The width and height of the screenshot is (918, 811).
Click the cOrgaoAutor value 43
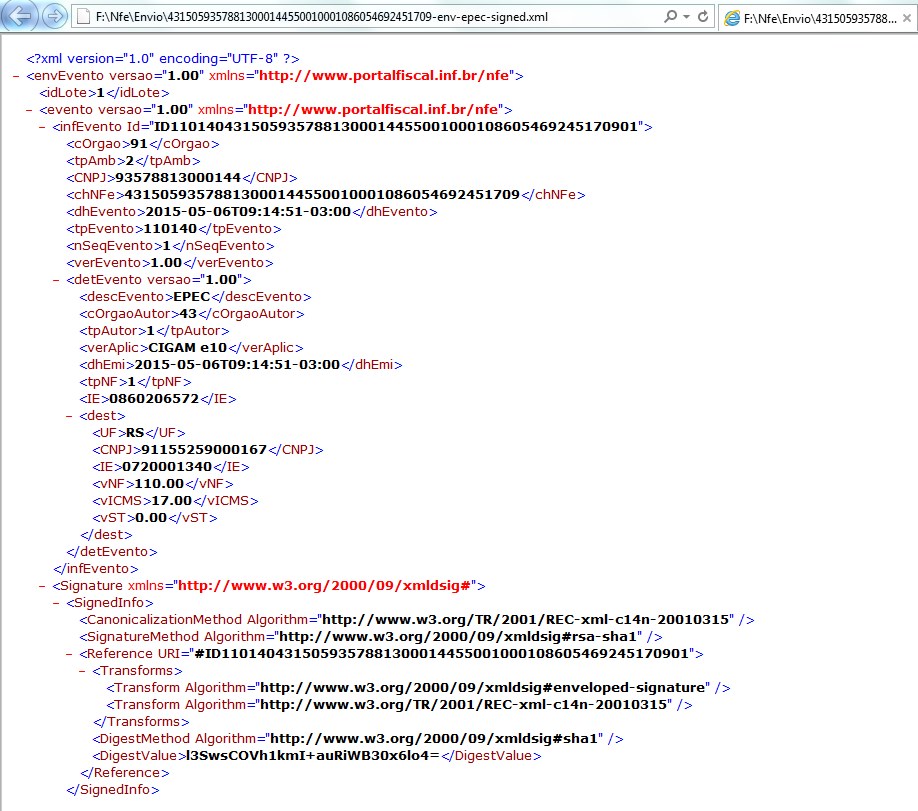(188, 313)
